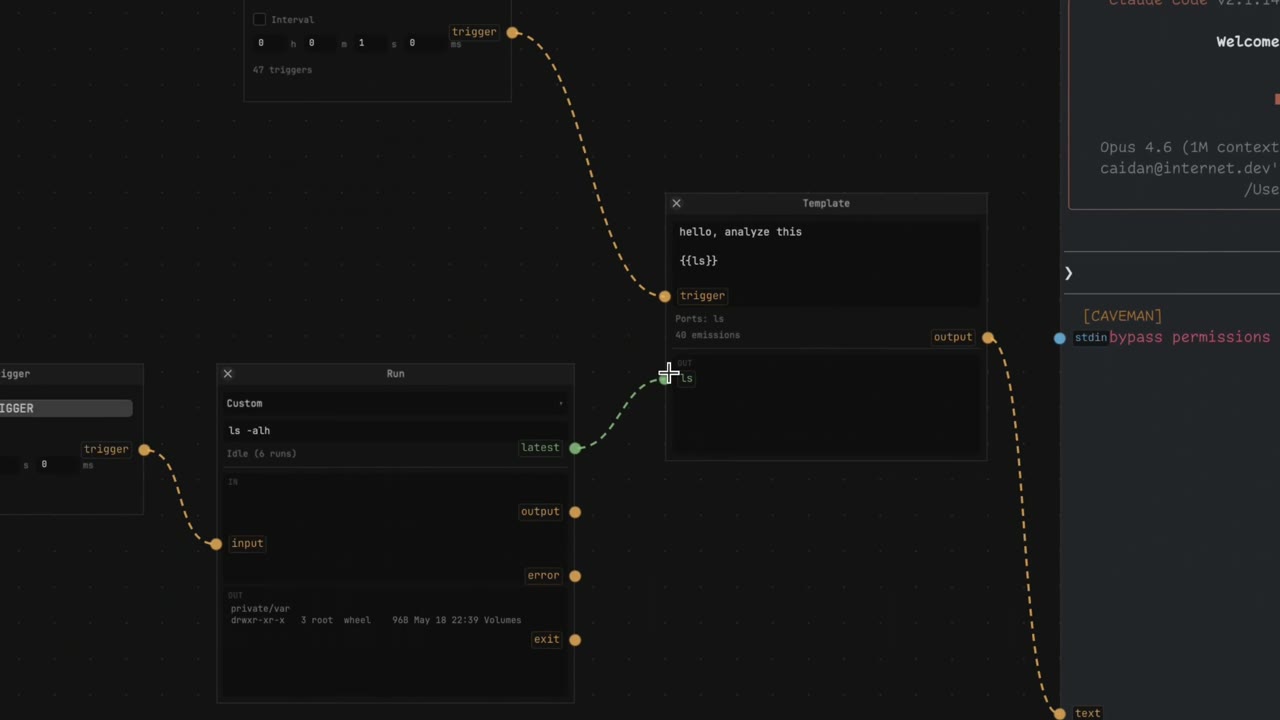Click the 'input' port label on Run
Image resolution: width=1280 pixels, height=720 pixels.
click(247, 544)
